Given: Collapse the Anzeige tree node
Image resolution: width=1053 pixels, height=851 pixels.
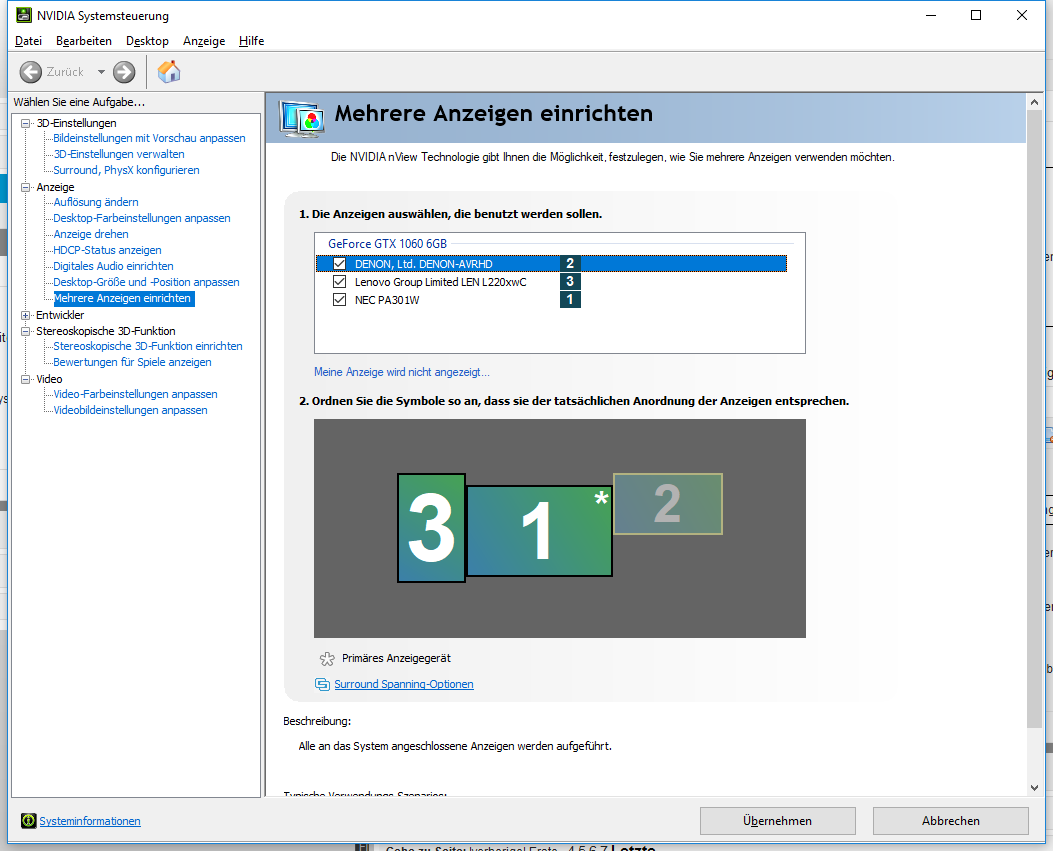Looking at the screenshot, I should [26, 187].
